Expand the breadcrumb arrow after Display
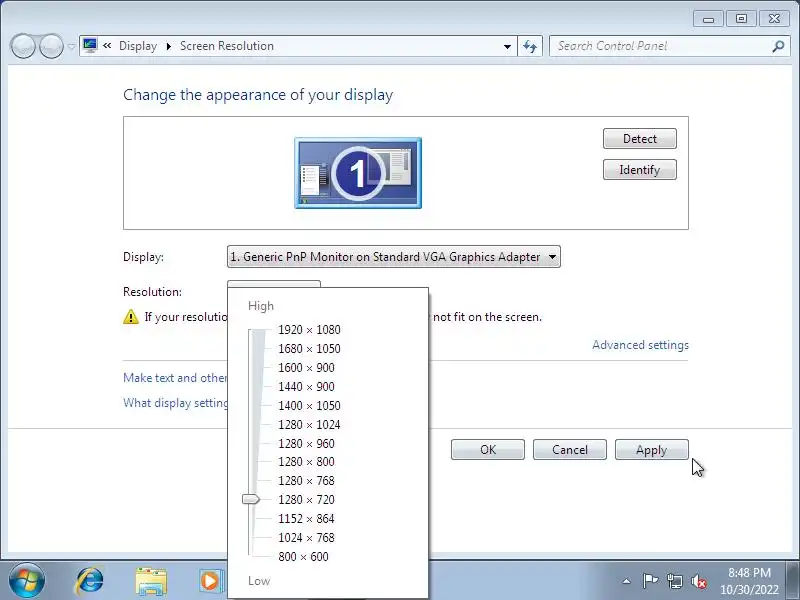800x600 pixels. [168, 46]
